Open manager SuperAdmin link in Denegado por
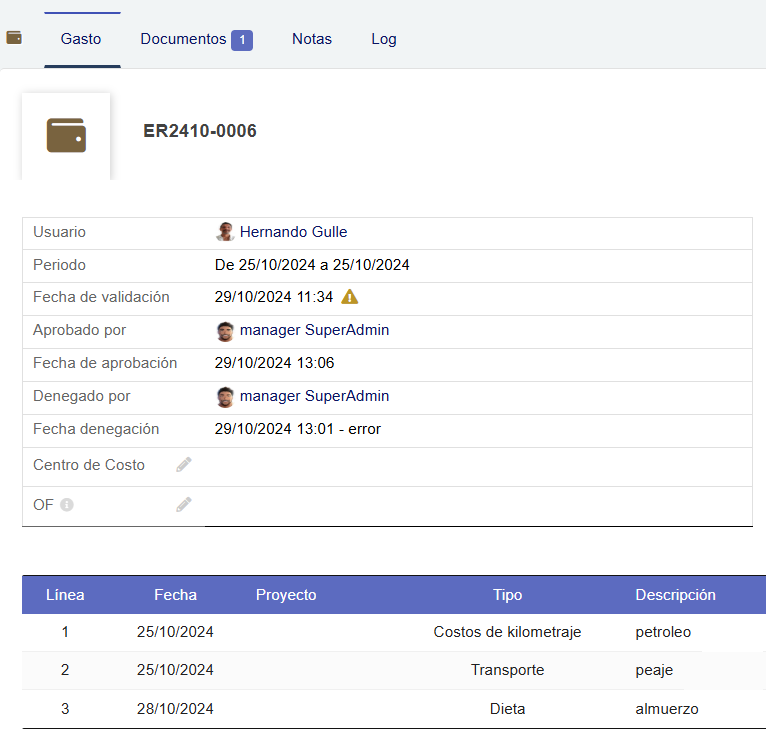766x753 pixels. click(x=314, y=396)
